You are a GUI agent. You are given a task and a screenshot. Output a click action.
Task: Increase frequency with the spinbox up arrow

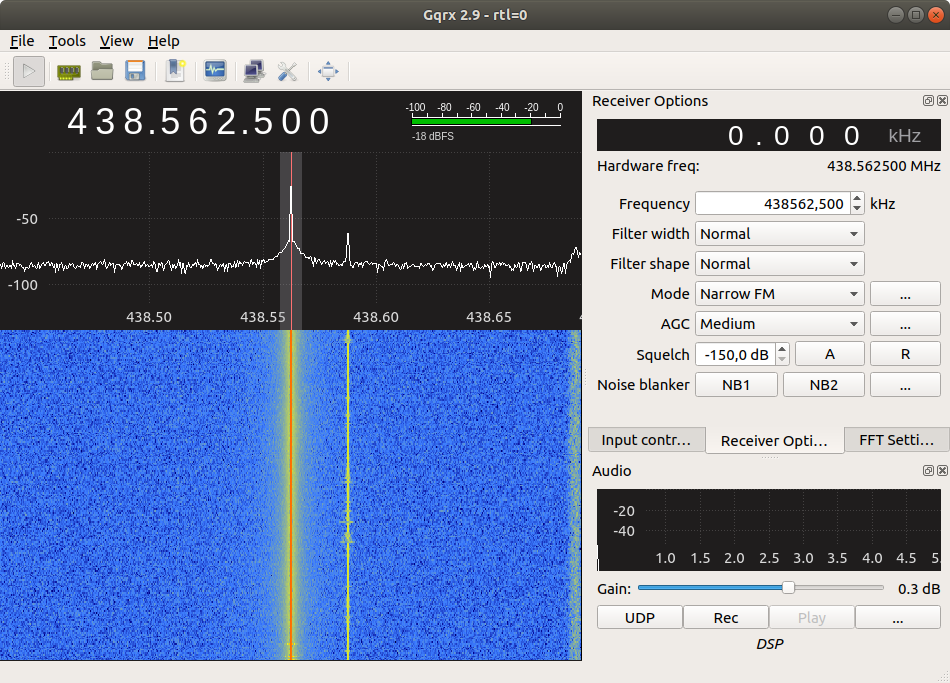(x=857, y=198)
